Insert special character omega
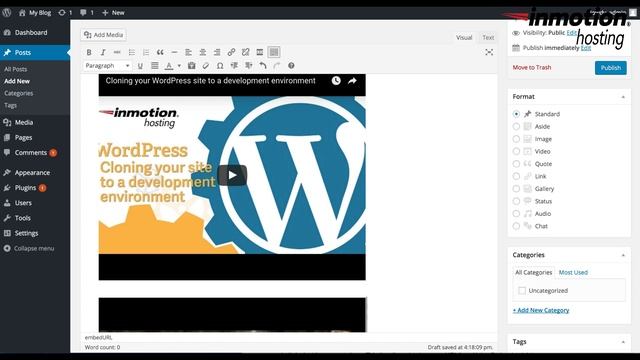Viewport: 640px width, 360px height. point(220,66)
